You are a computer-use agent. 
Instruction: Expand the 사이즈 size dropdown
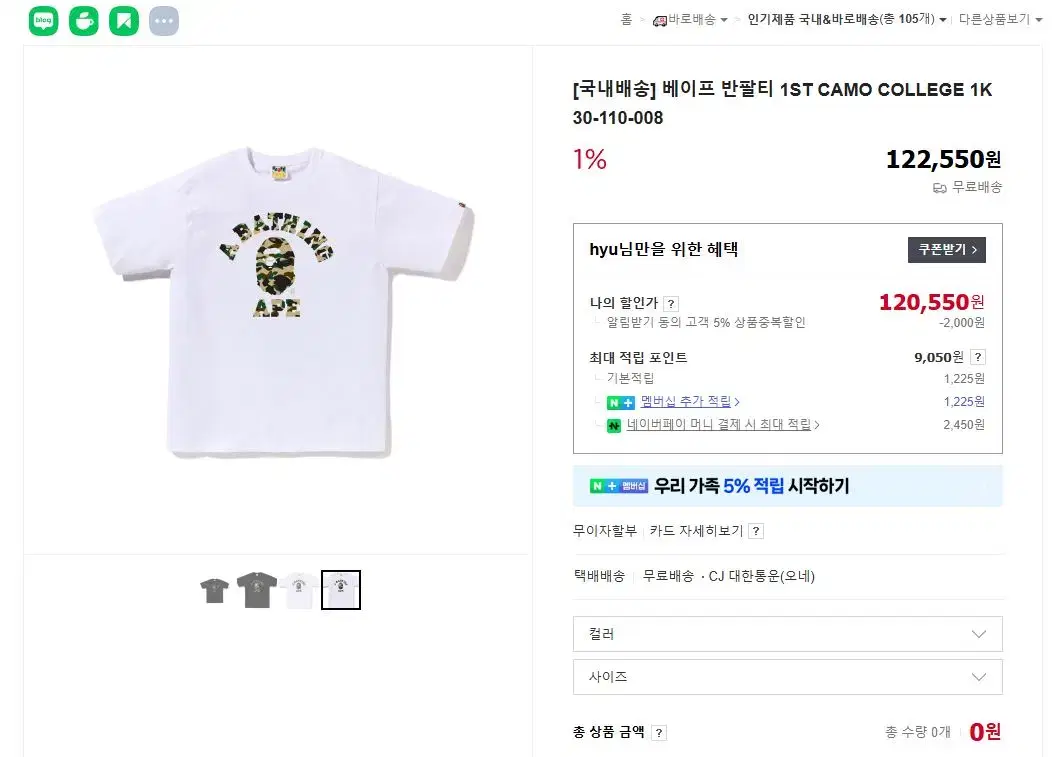pyautogui.click(x=787, y=677)
